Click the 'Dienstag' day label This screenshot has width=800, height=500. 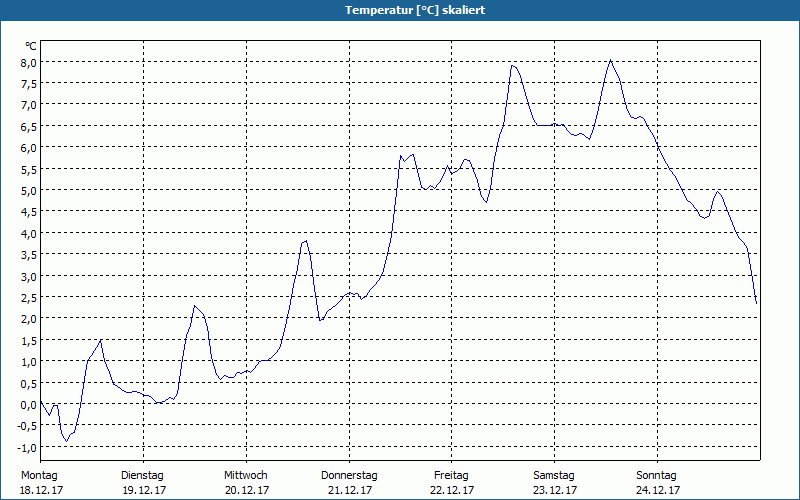(x=142, y=476)
